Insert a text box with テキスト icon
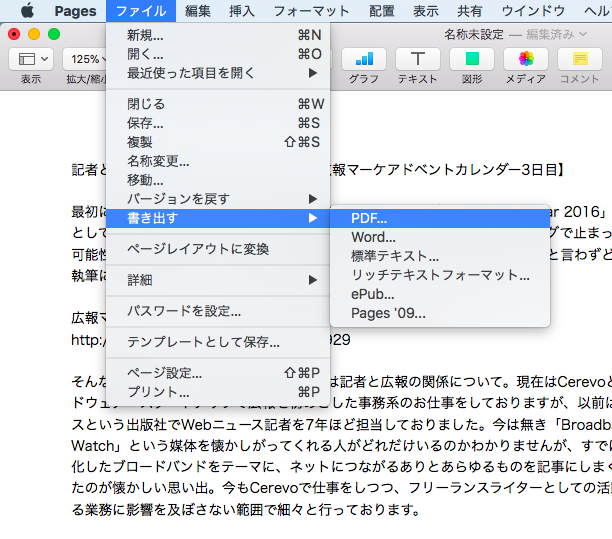 click(418, 60)
